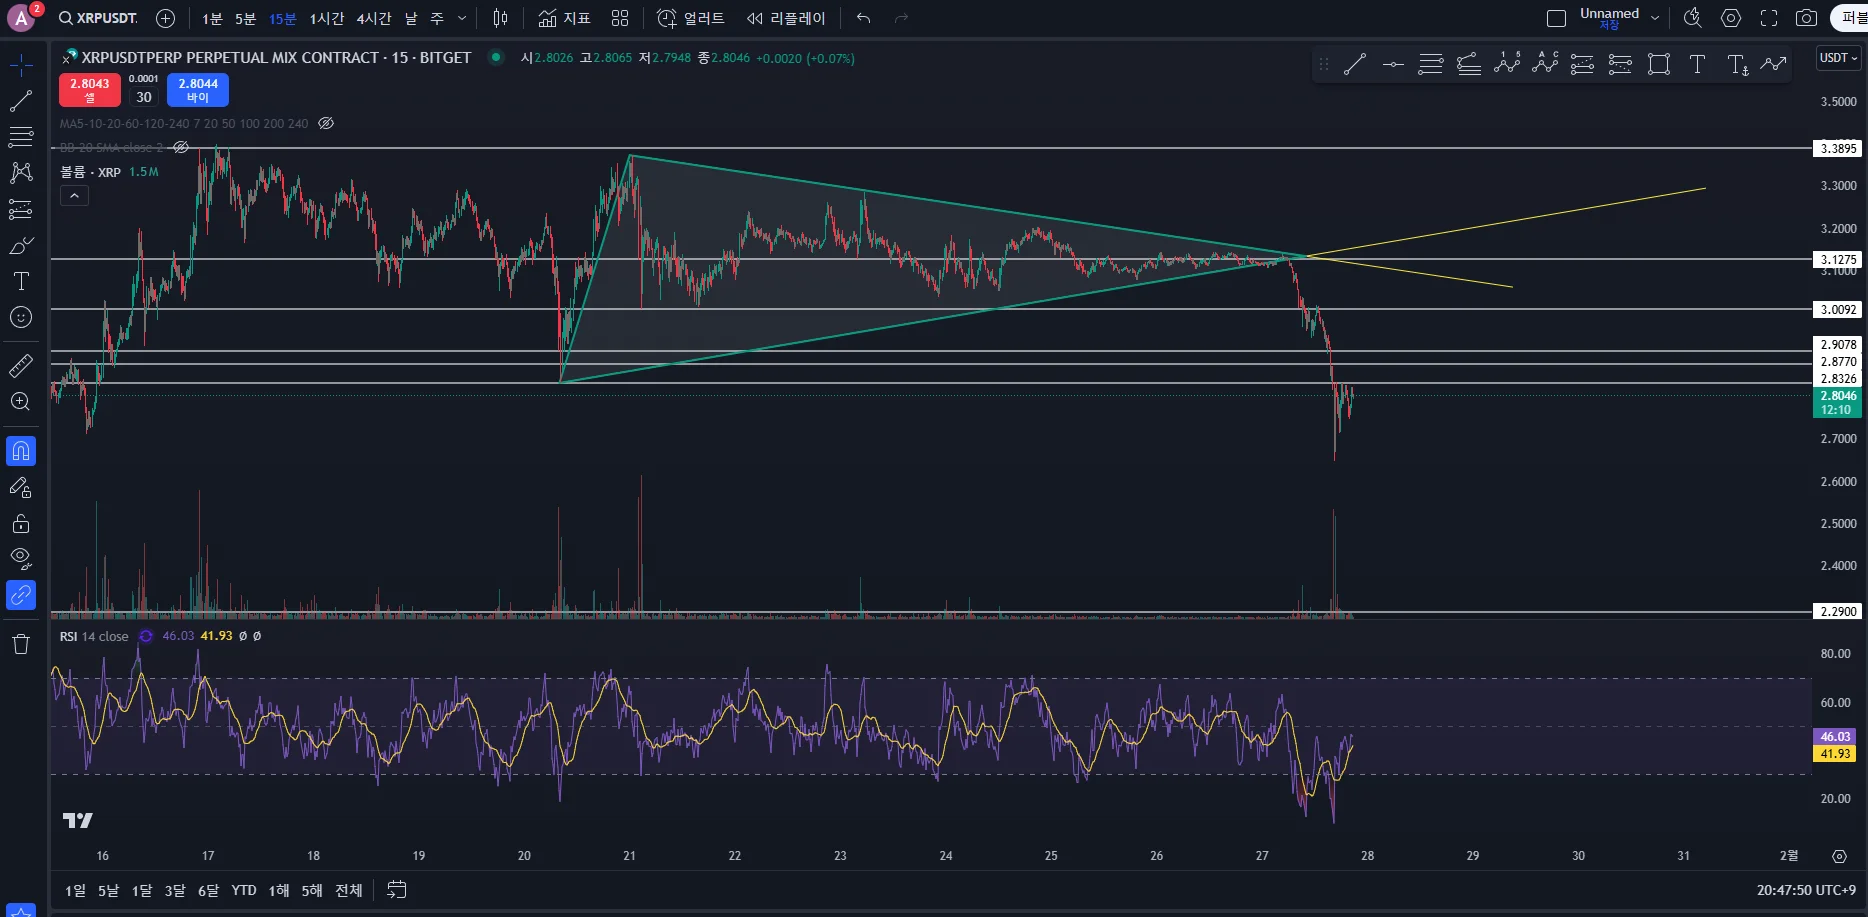Activate the magnet mode icon
1868x917 pixels.
pos(20,452)
